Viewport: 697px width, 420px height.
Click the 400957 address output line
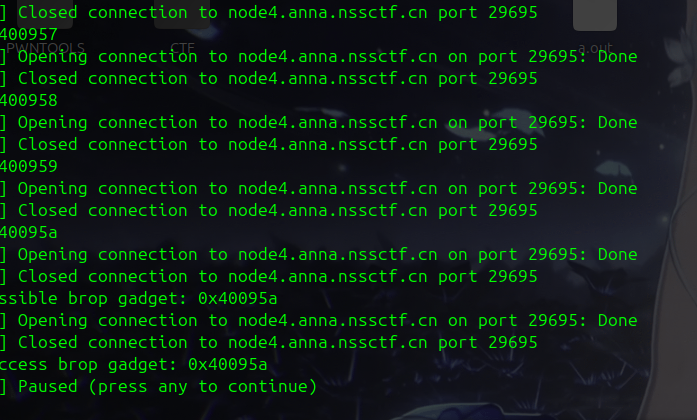(x=29, y=34)
